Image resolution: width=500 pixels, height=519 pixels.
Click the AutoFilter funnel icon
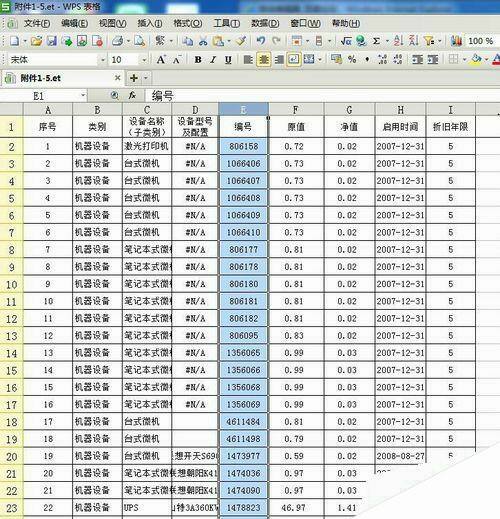(429, 41)
